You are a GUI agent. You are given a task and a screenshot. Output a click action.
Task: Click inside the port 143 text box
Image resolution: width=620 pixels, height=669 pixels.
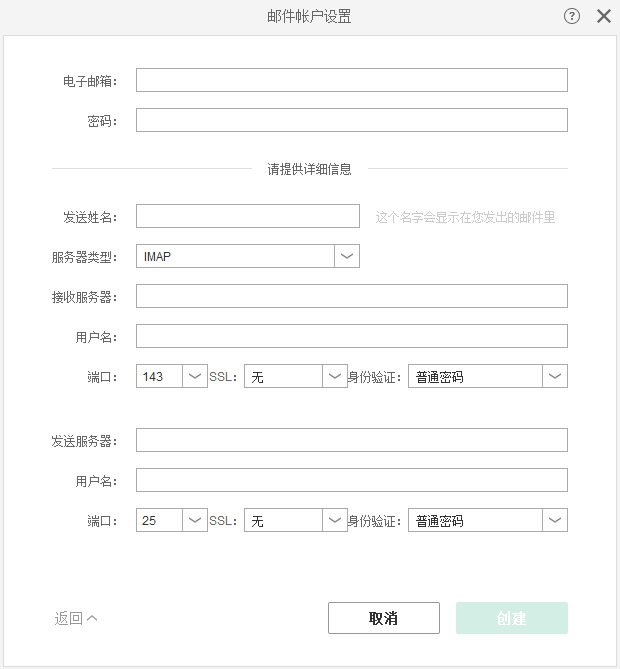point(159,376)
